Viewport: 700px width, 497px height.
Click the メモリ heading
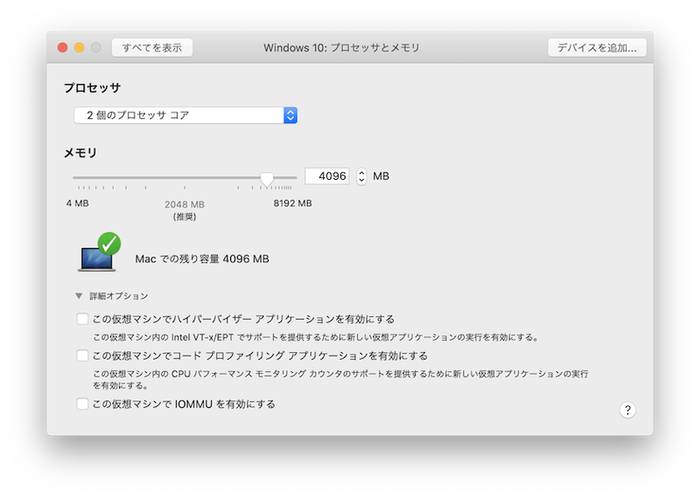(x=80, y=153)
